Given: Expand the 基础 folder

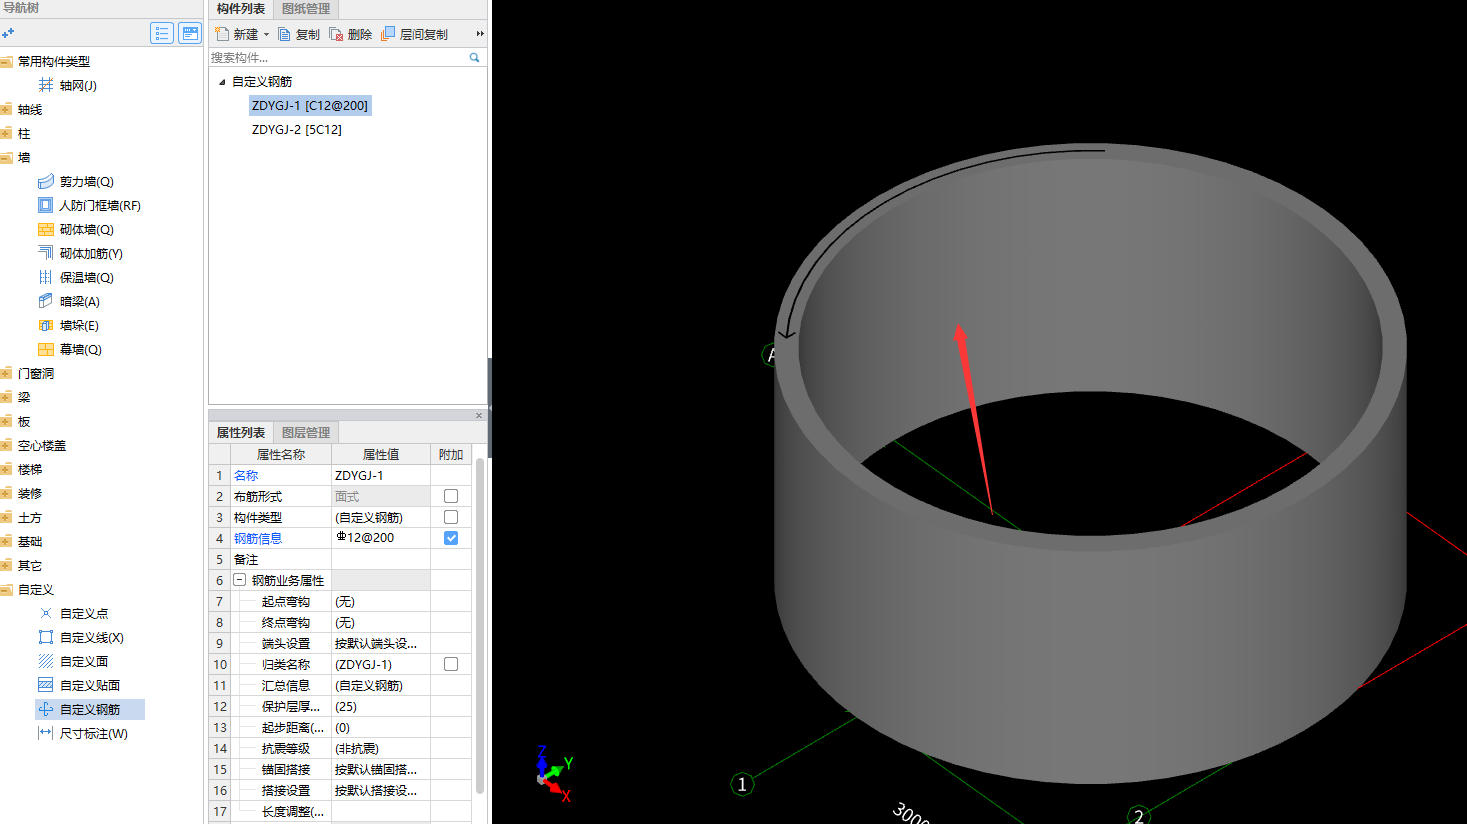Looking at the screenshot, I should (6, 541).
